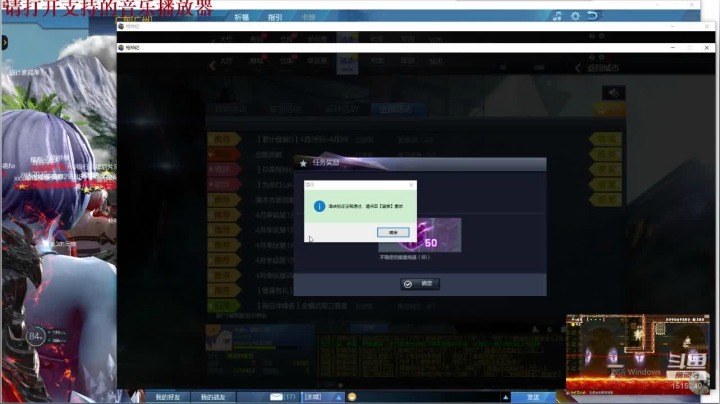The height and width of the screenshot is (404, 720).
Task: Click the 我的战友 button in the bottom bar
Action: pos(213,397)
